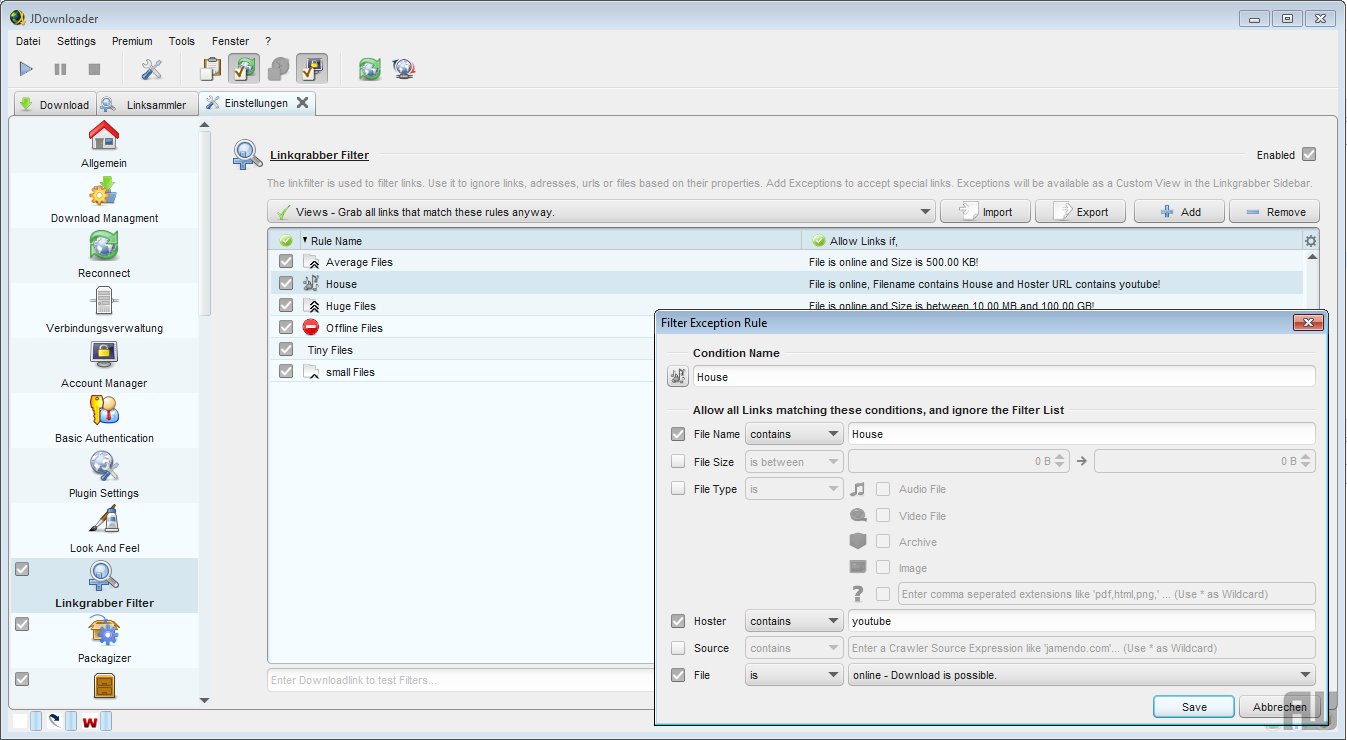Click the Save button
Viewport: 1347px width, 740px height.
click(1194, 707)
